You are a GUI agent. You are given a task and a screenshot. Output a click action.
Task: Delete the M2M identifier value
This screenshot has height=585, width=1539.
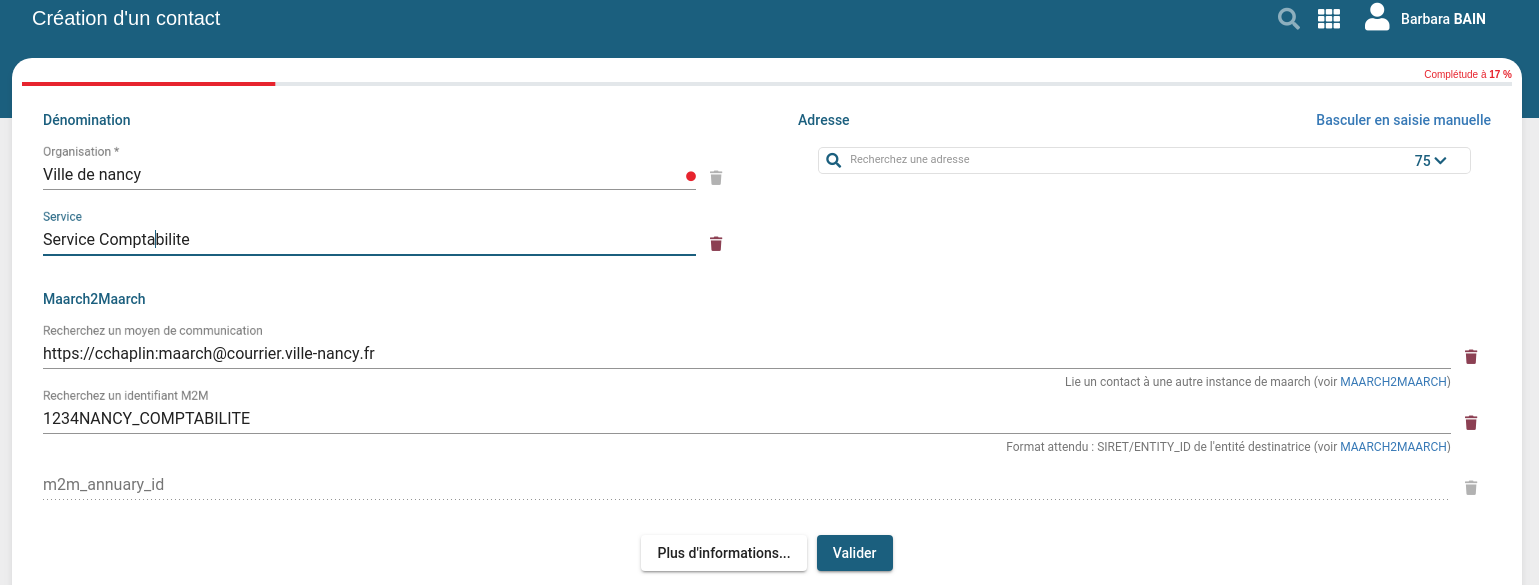(1470, 423)
